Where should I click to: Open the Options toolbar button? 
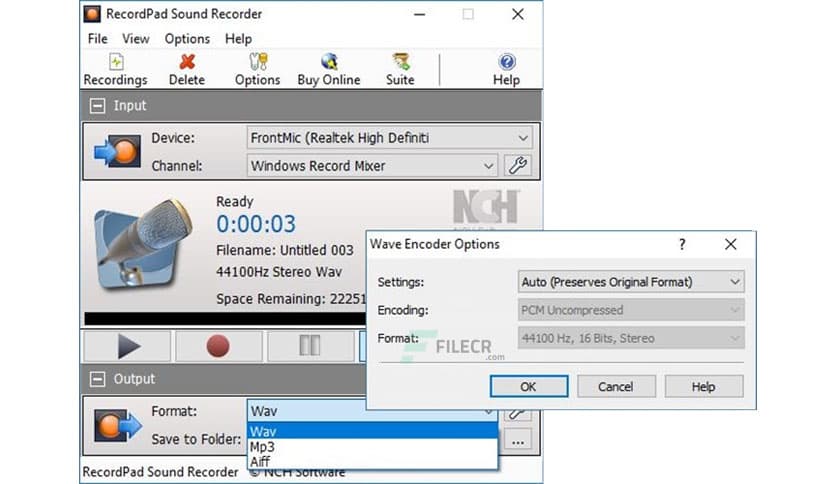[258, 70]
